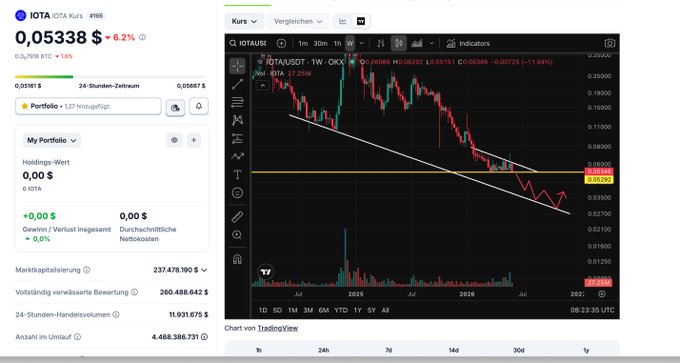Take a chart snapshot with camera icon
This screenshot has height=363, width=680.
(609, 43)
